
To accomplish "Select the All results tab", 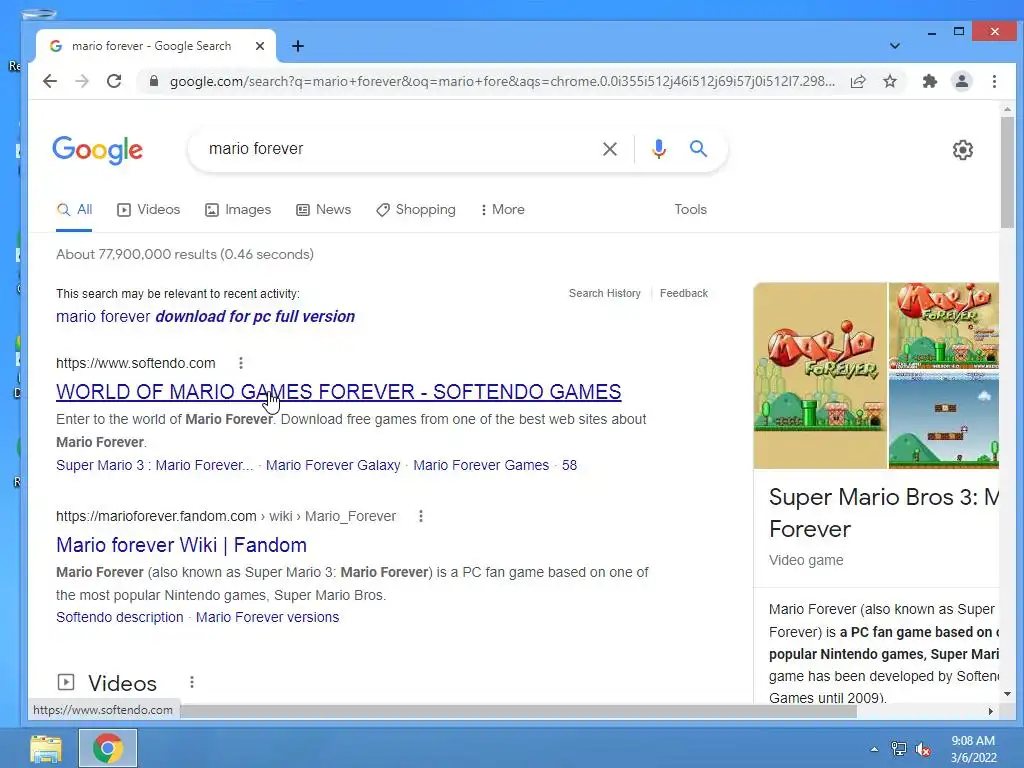I will [x=74, y=210].
